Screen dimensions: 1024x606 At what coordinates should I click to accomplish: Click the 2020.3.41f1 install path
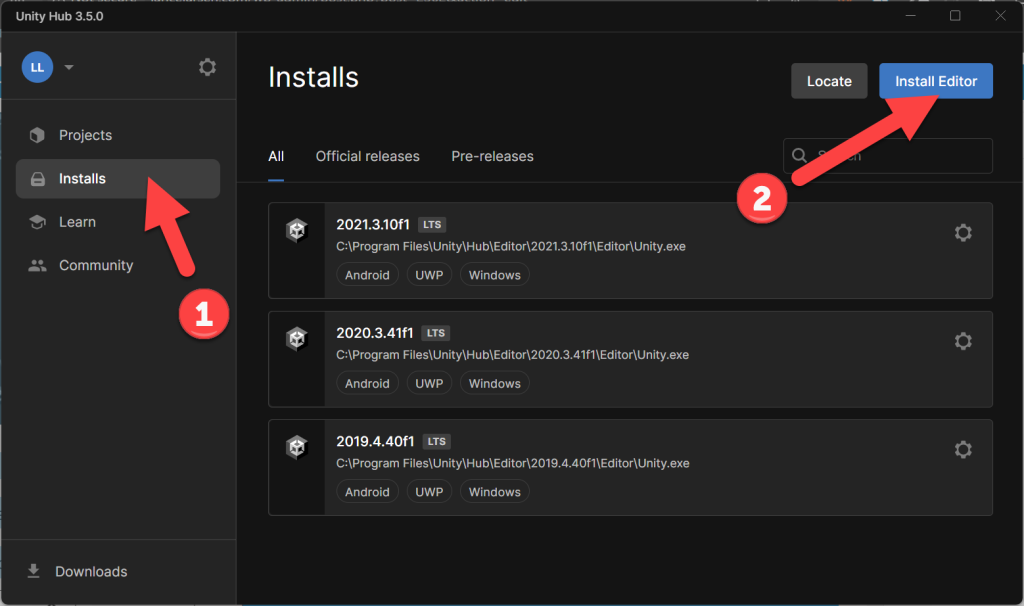(513, 355)
